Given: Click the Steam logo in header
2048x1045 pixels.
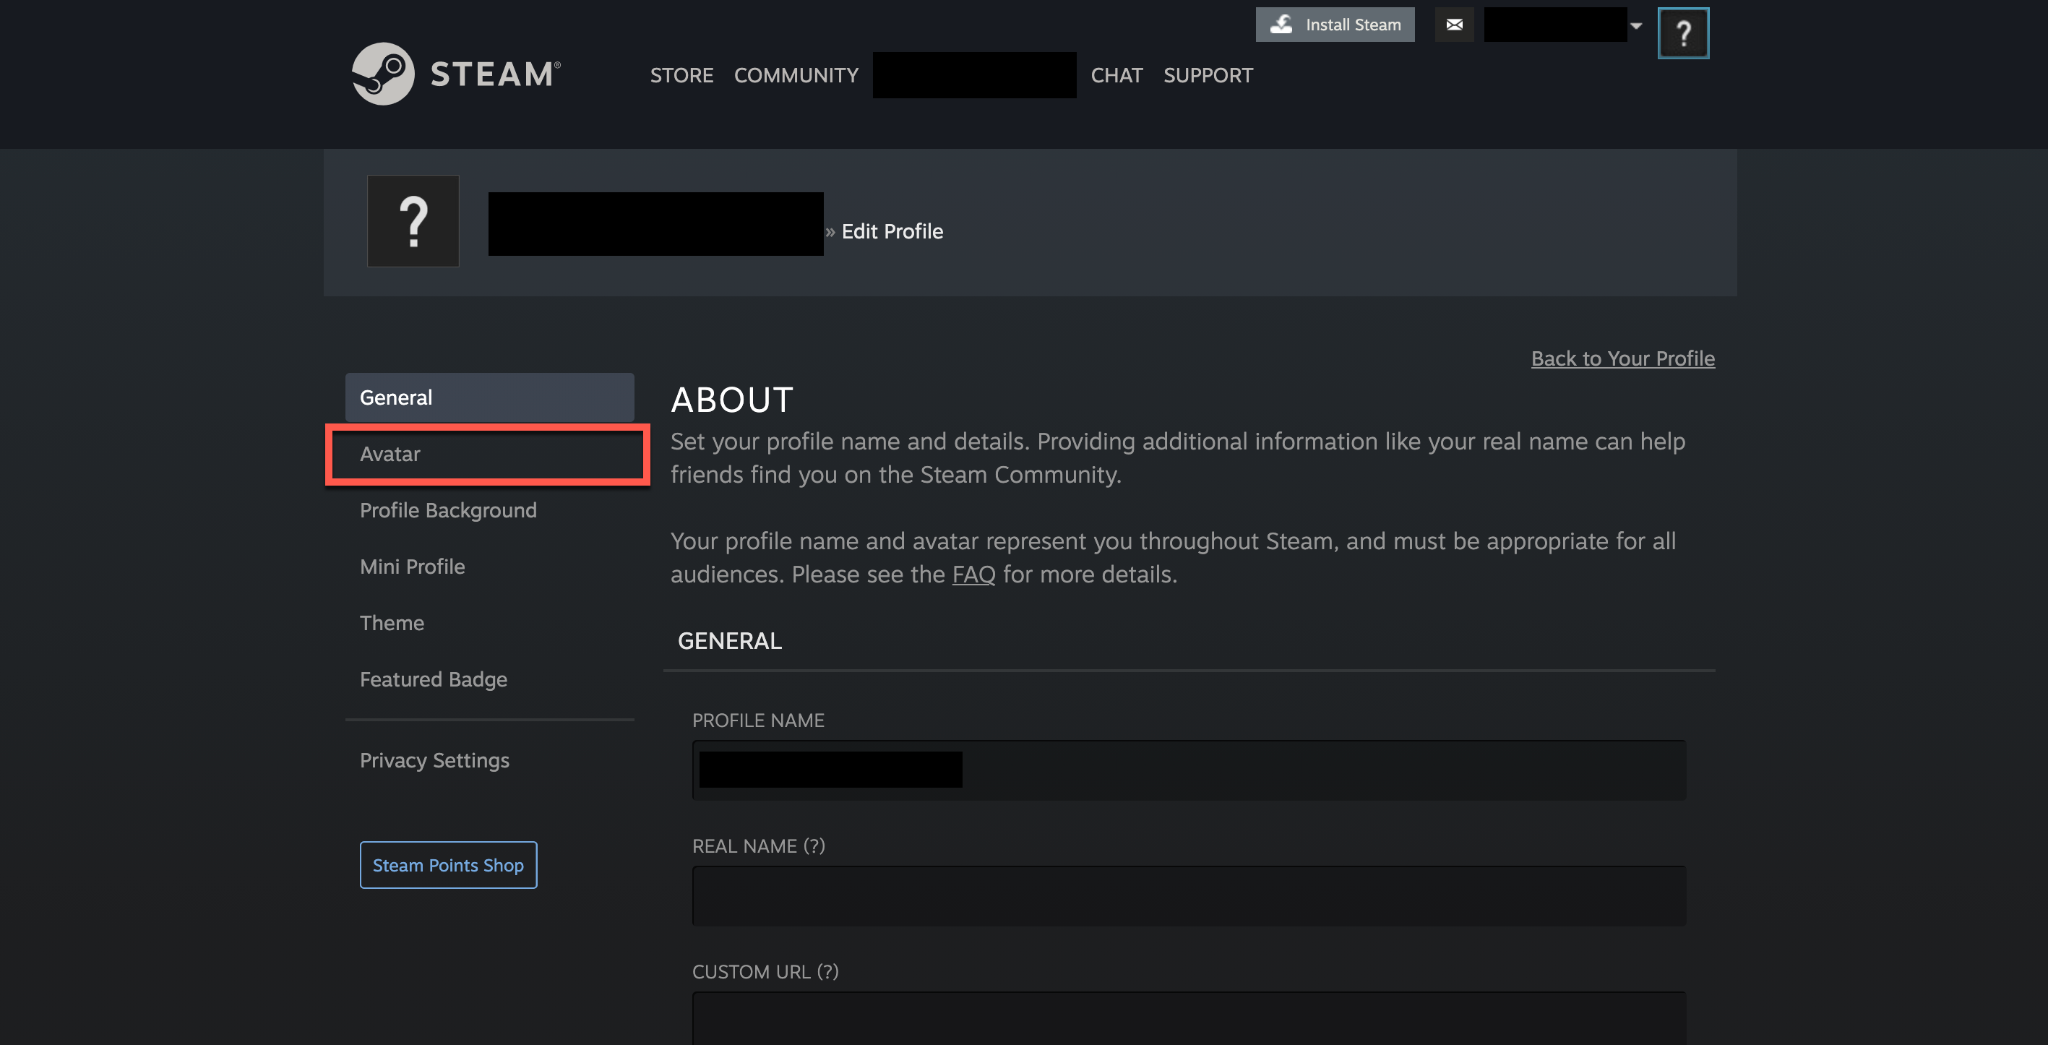Looking at the screenshot, I should pyautogui.click(x=456, y=74).
